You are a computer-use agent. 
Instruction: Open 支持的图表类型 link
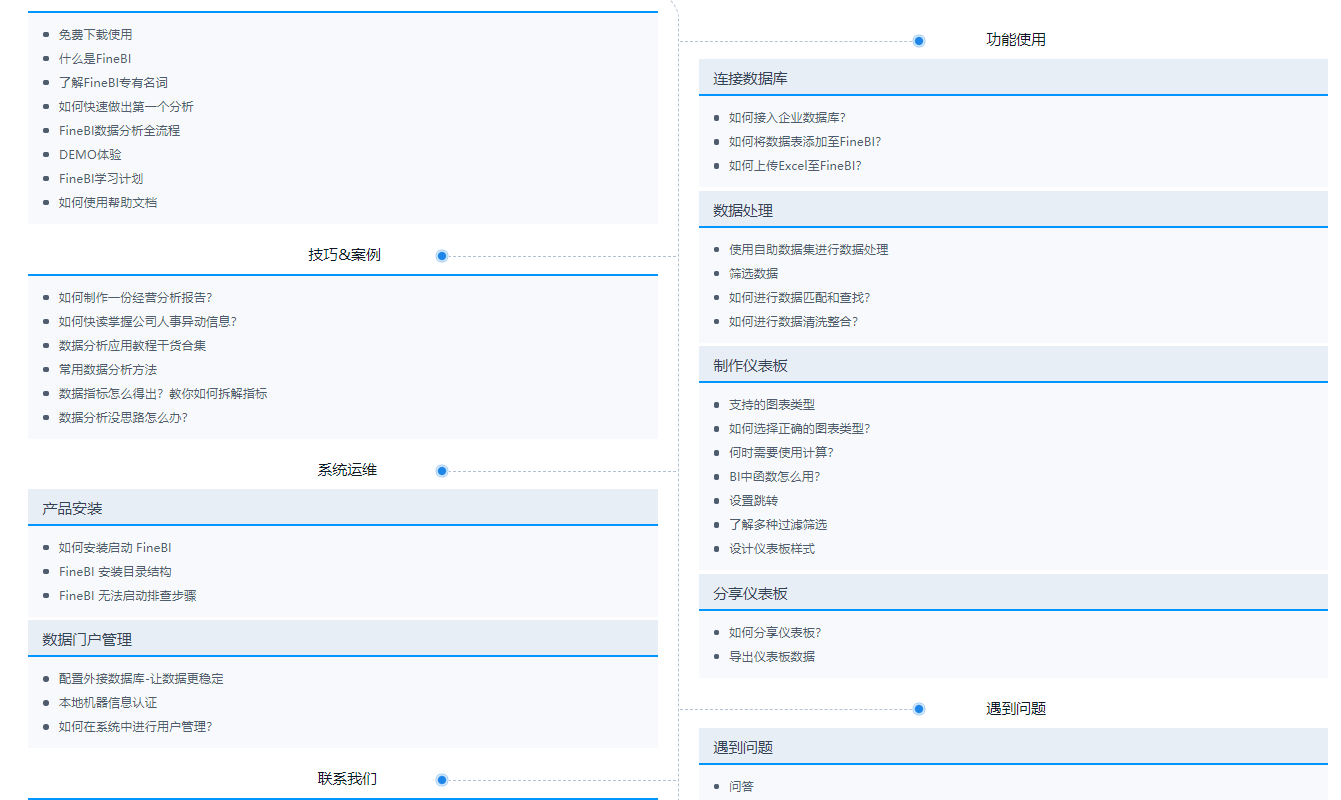[772, 405]
